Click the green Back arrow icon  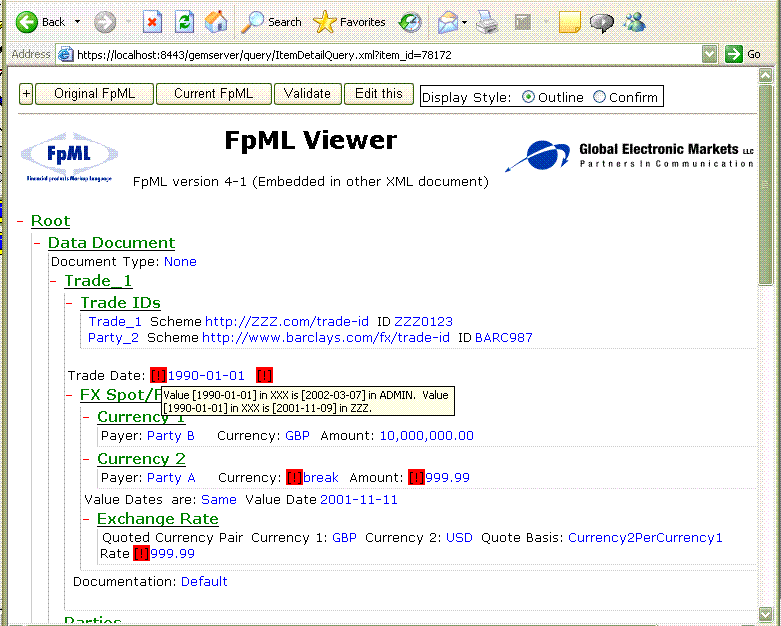[x=26, y=22]
